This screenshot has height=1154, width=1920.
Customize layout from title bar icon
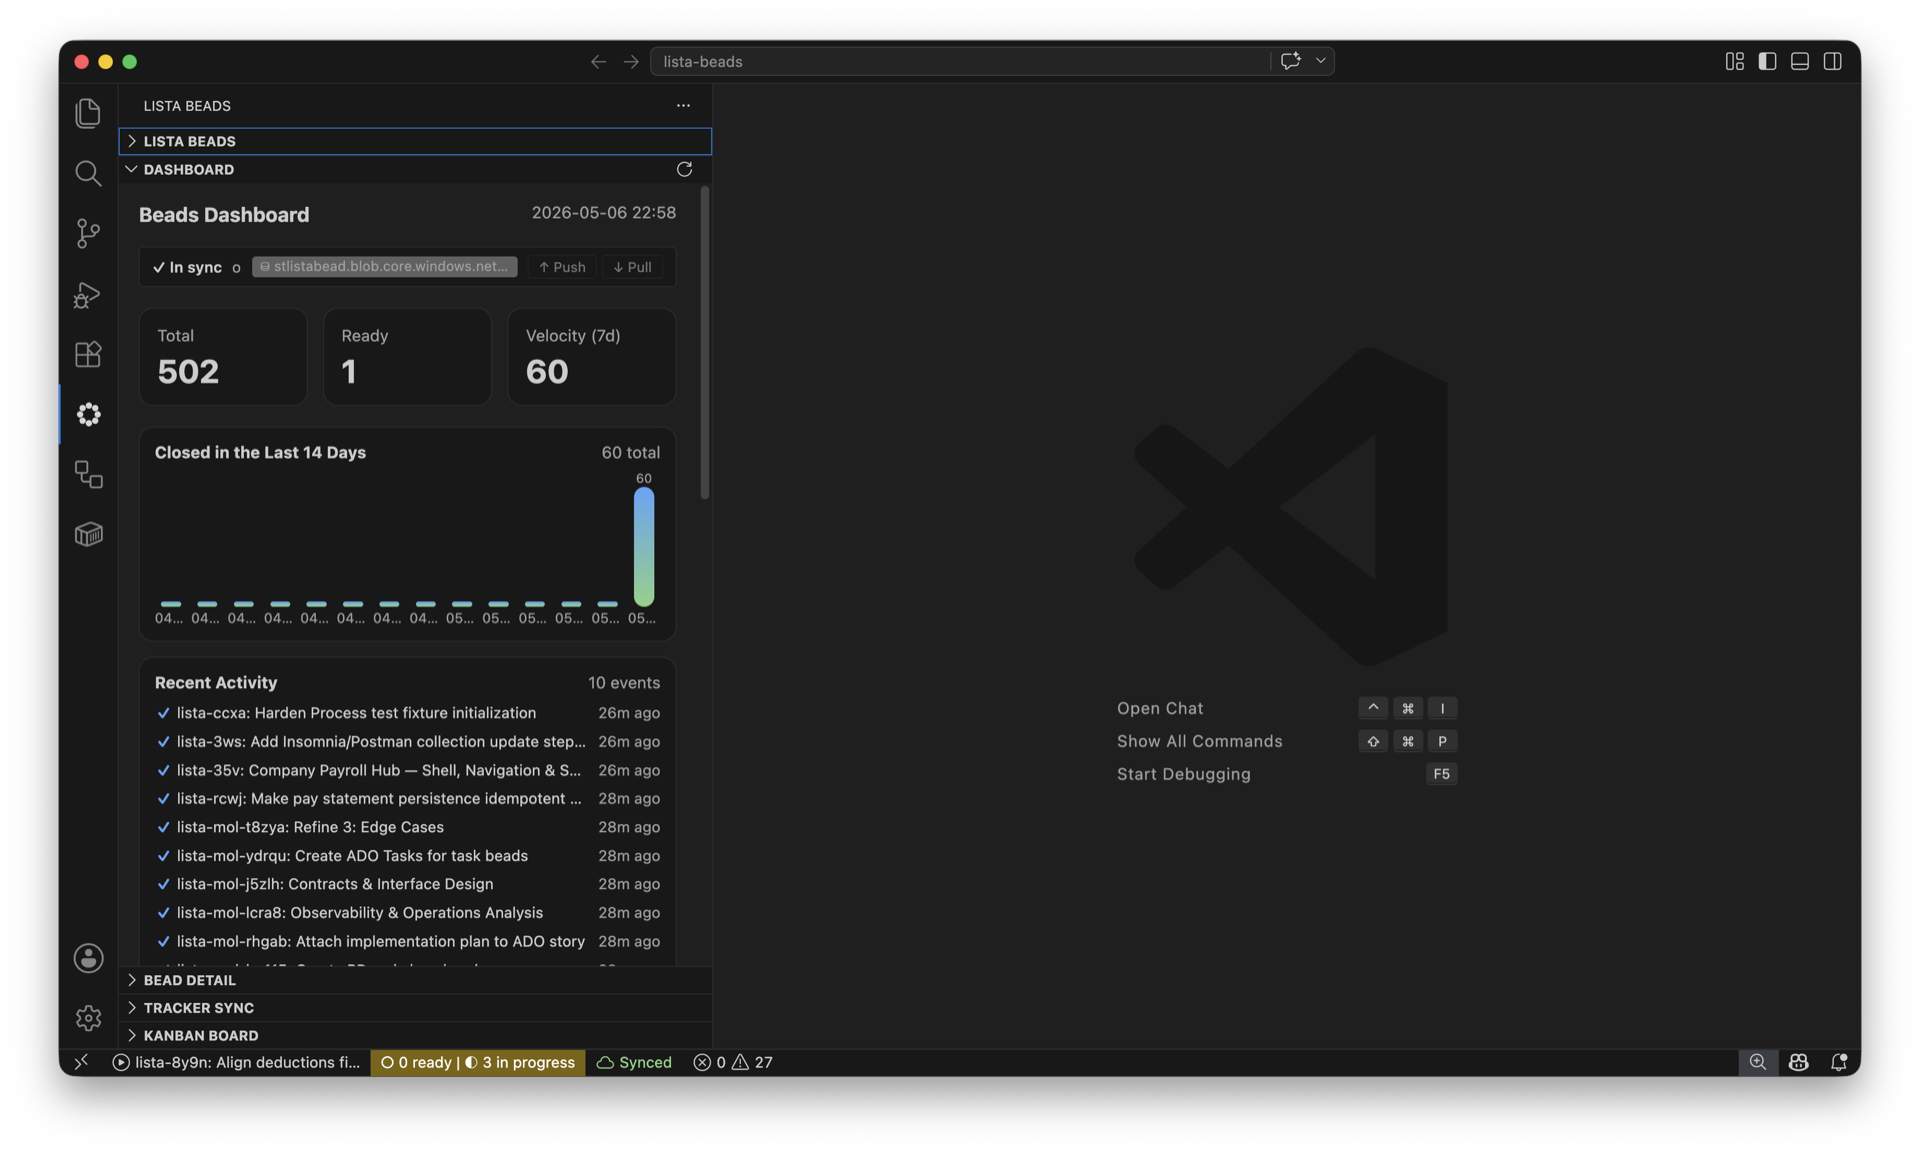point(1734,61)
